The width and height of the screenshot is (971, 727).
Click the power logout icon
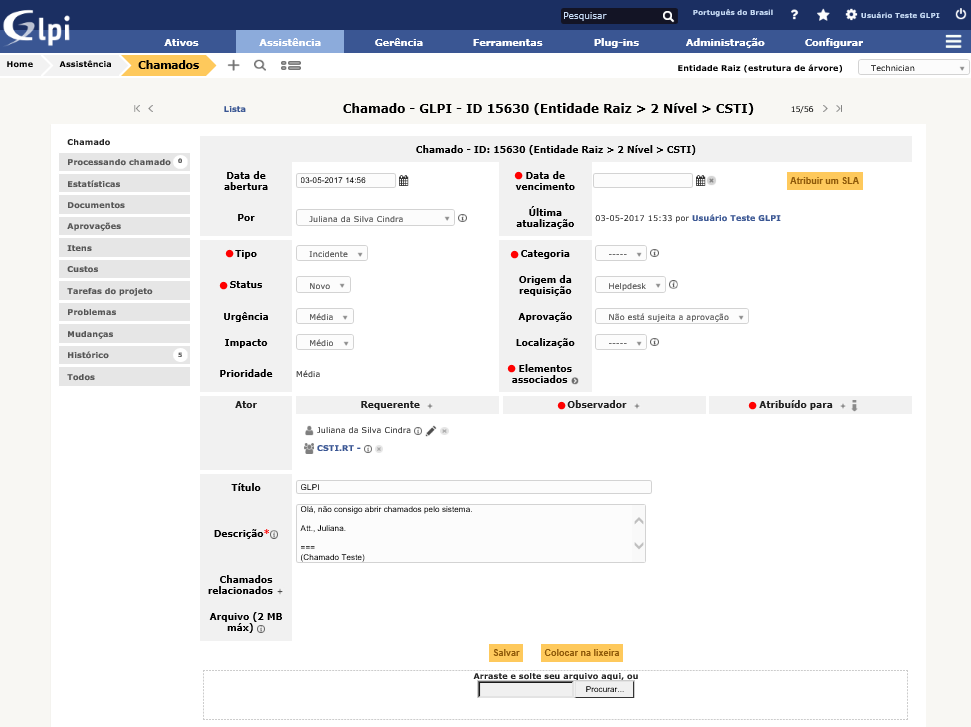pos(960,15)
